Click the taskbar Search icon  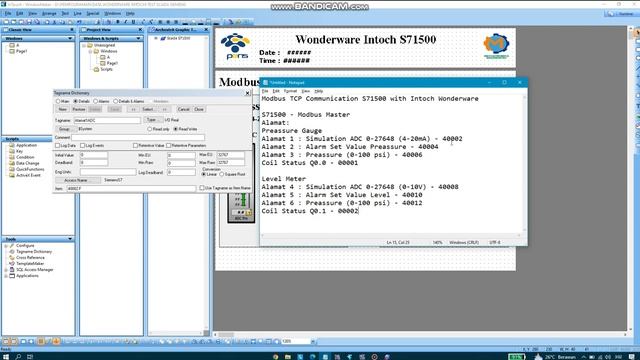[x=18, y=357]
